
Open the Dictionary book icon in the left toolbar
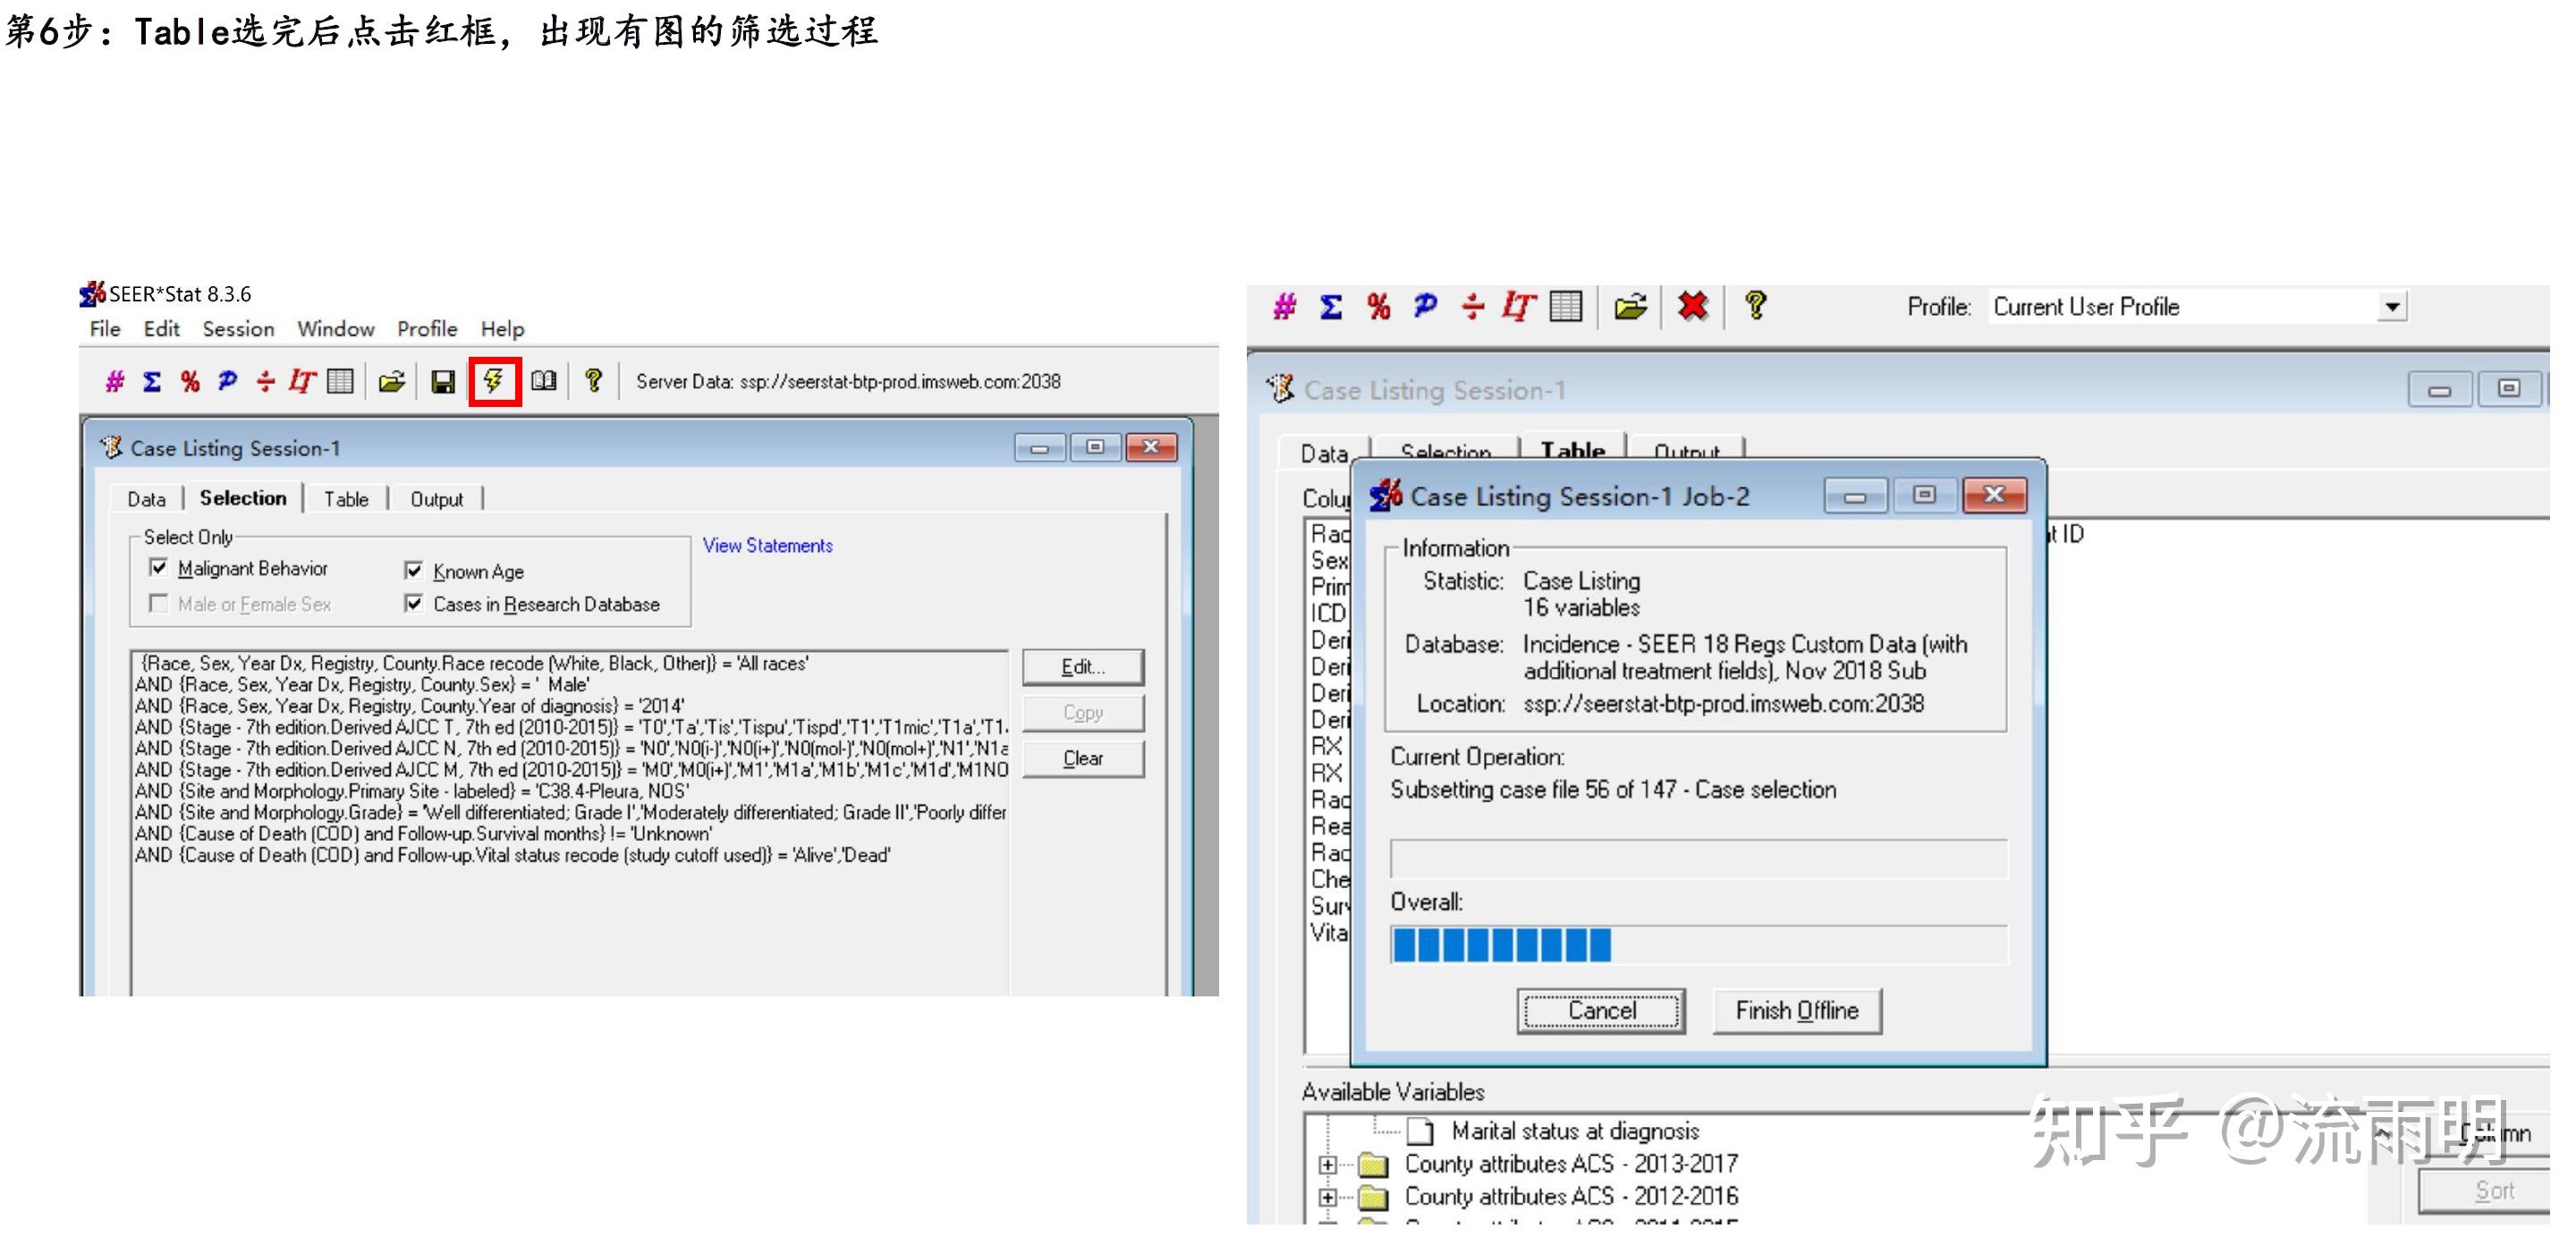[x=544, y=381]
